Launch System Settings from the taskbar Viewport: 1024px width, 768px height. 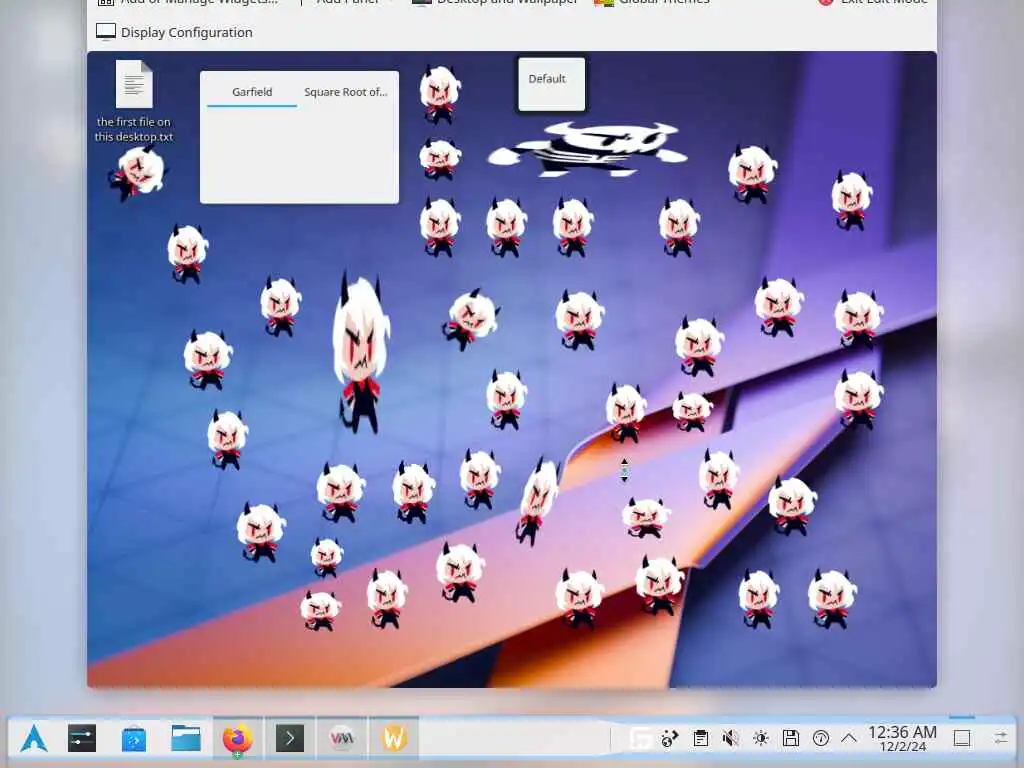82,739
